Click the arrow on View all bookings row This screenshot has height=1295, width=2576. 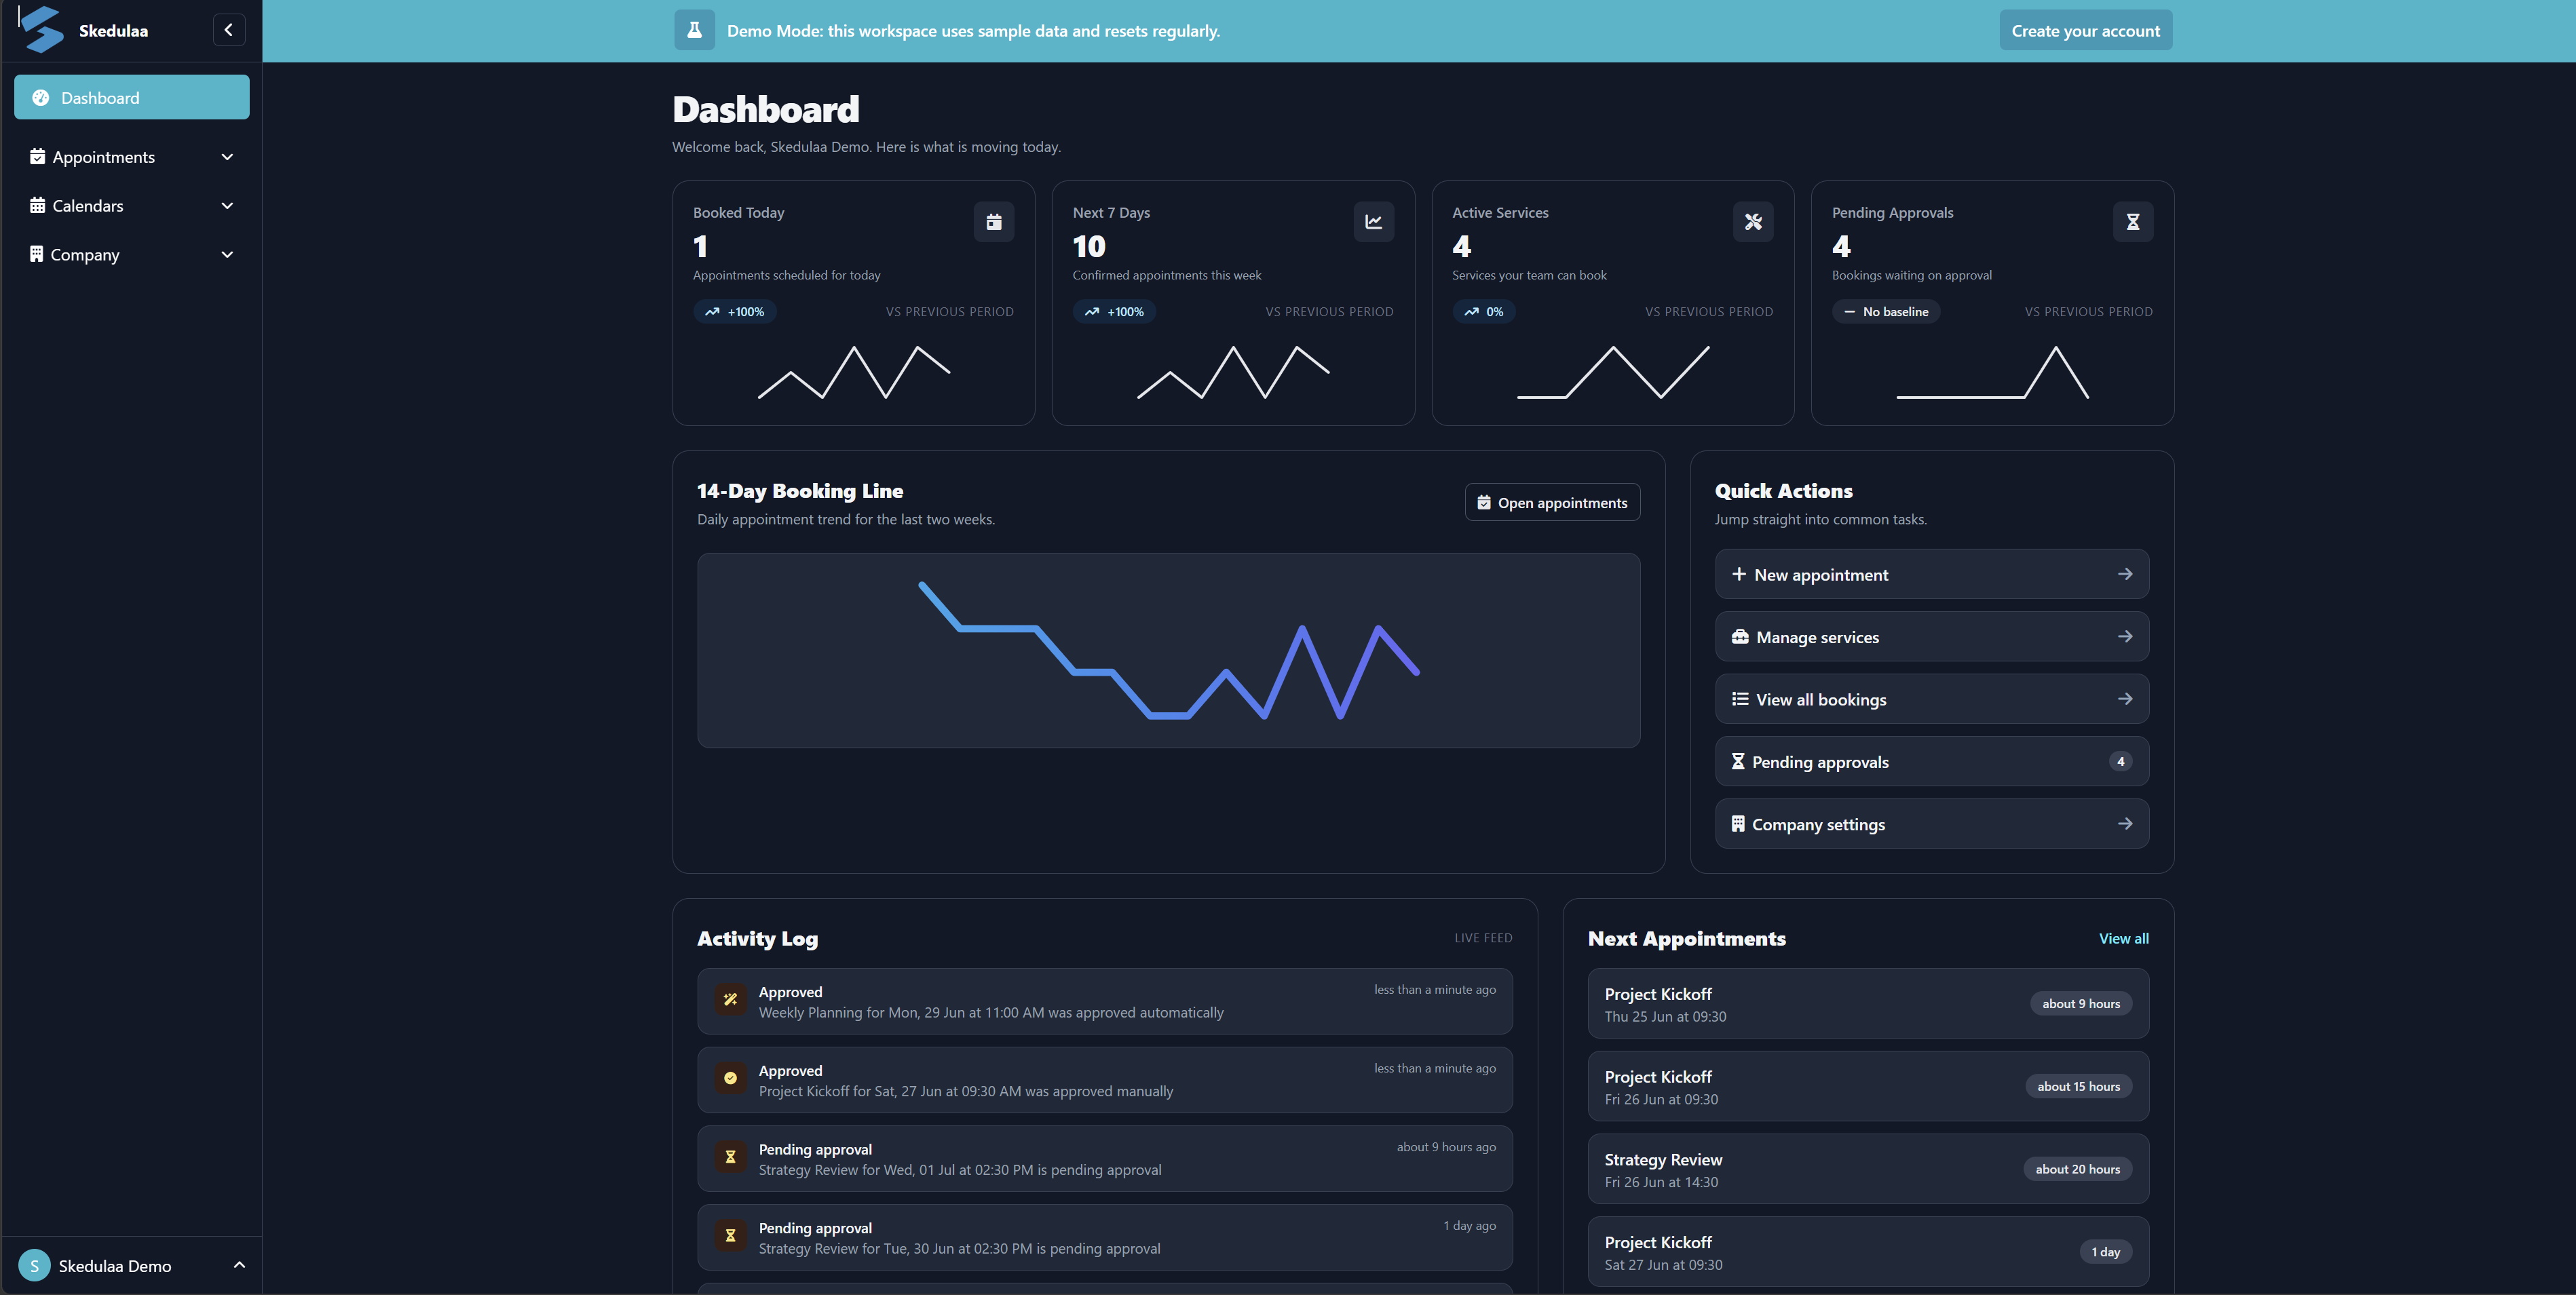pyautogui.click(x=2125, y=699)
